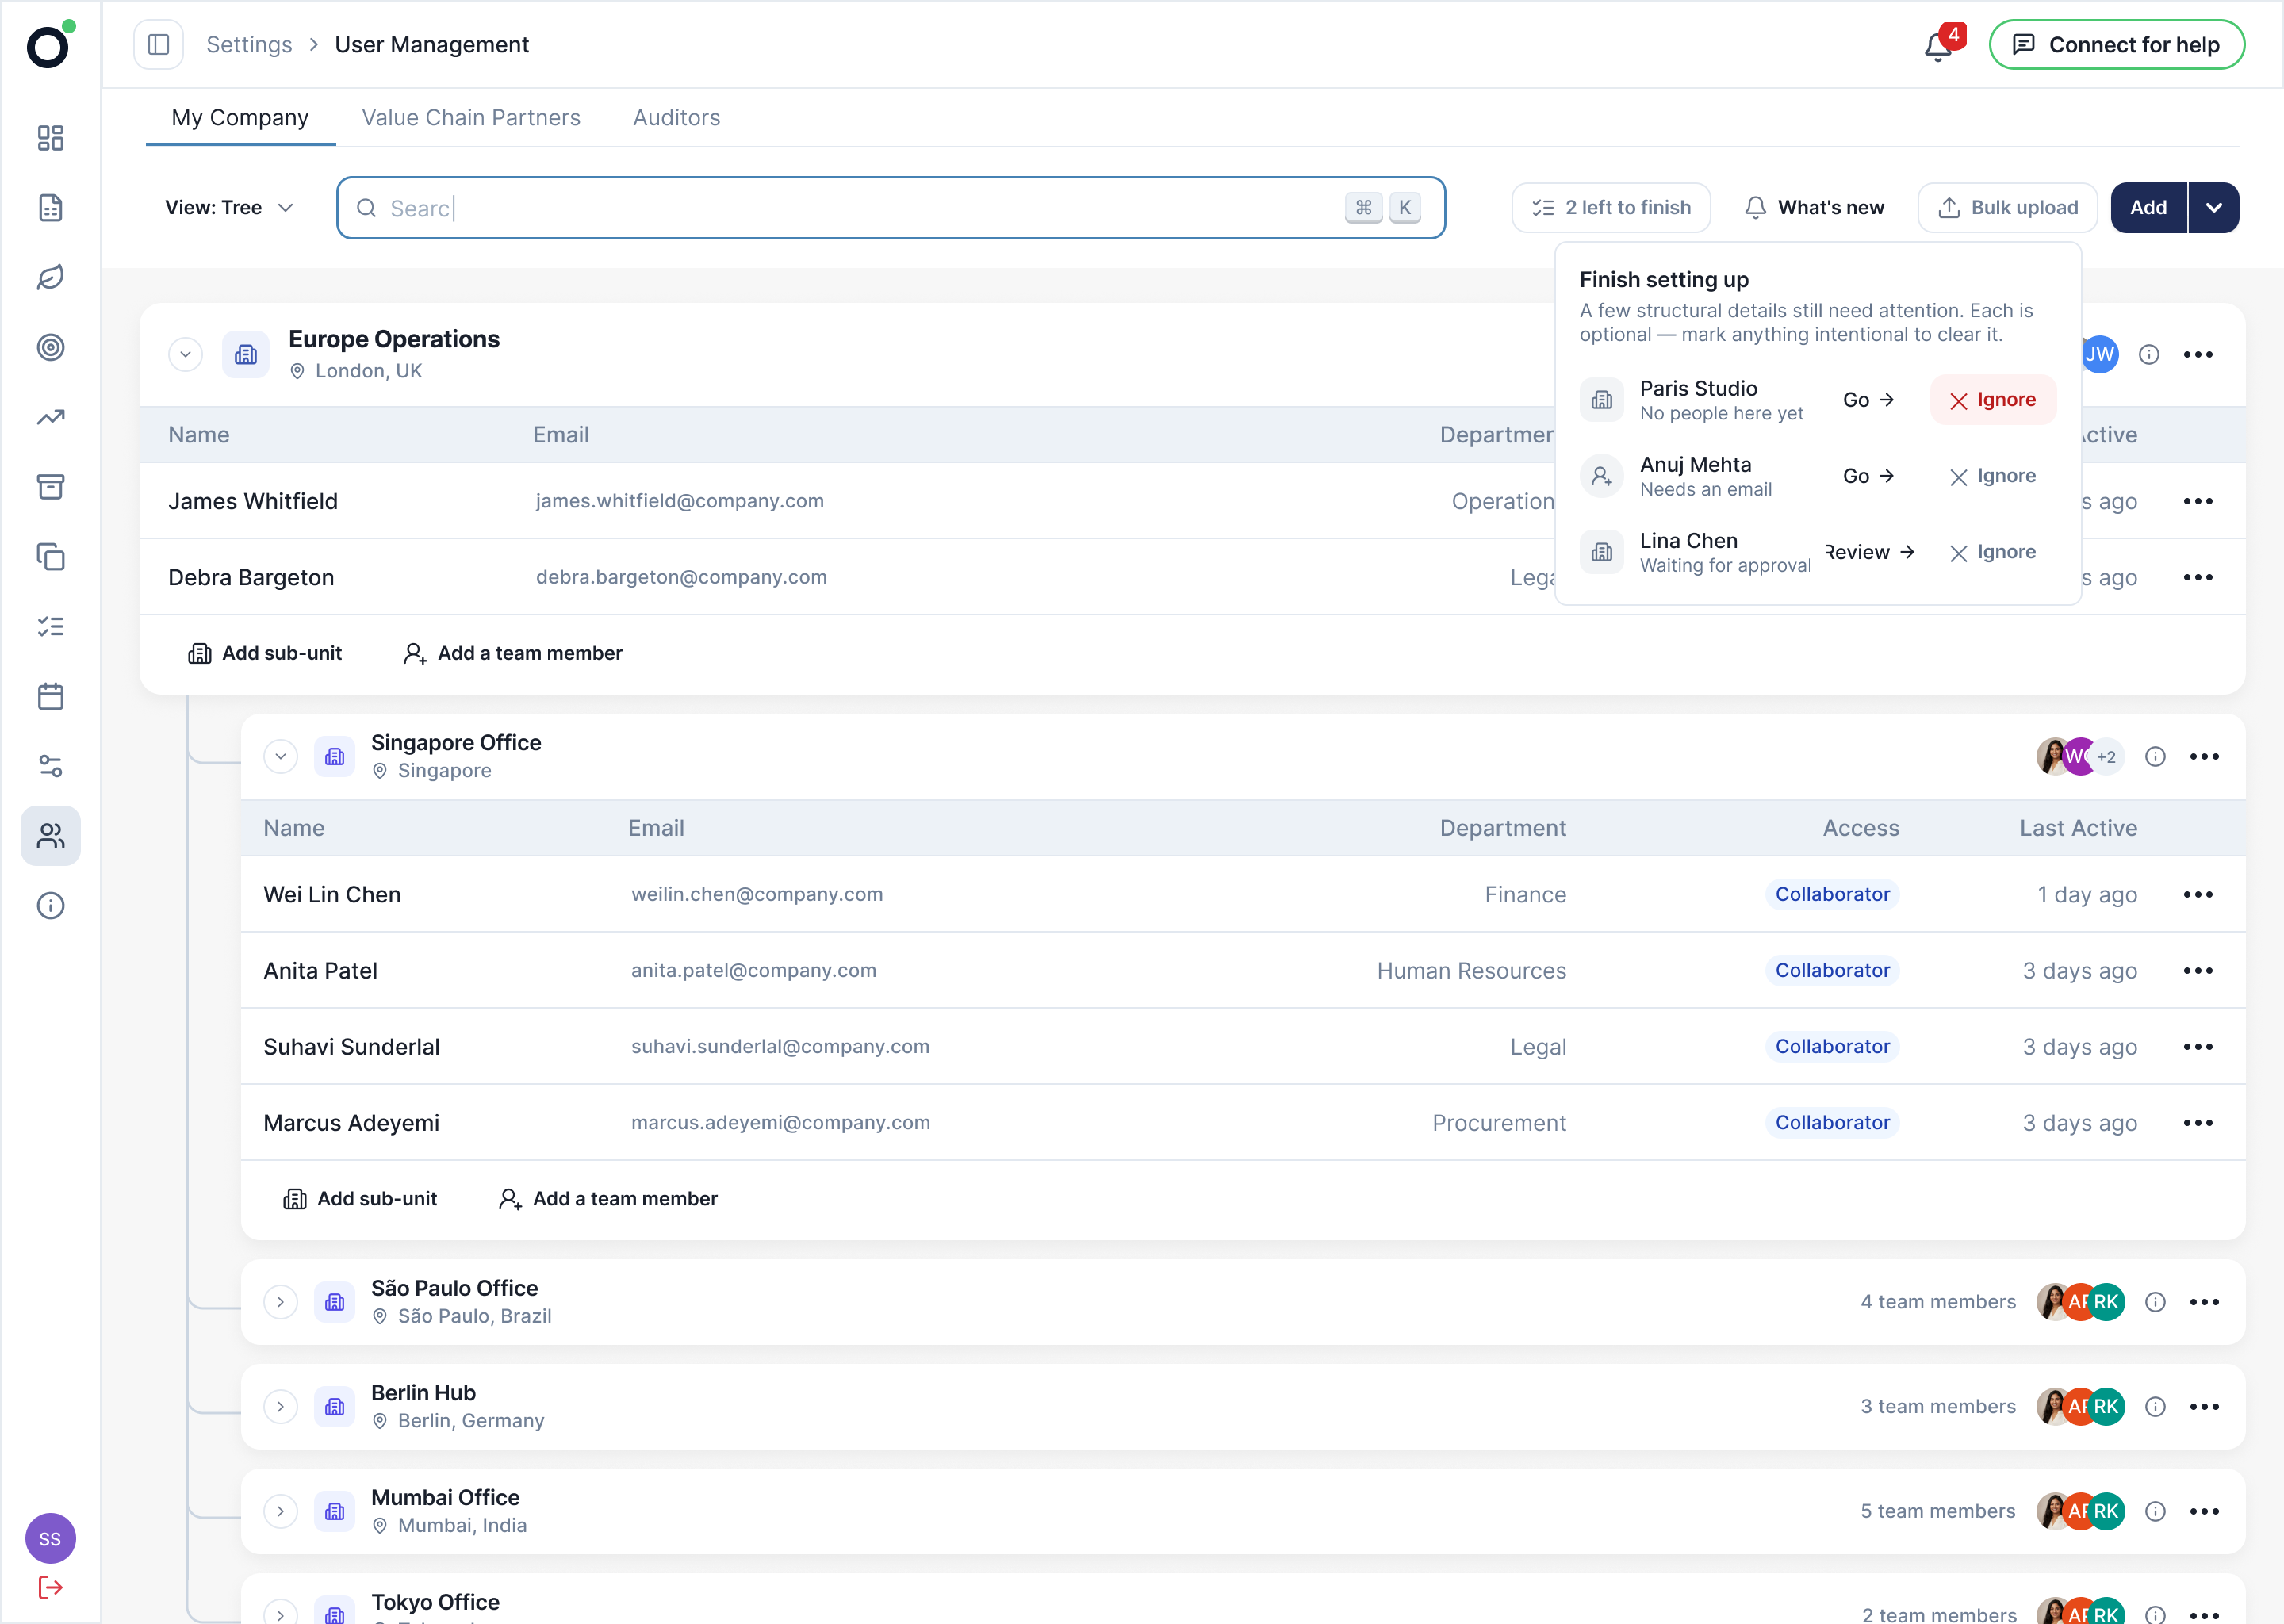The height and width of the screenshot is (1624, 2284).
Task: Select the My Company tab
Action: [240, 118]
